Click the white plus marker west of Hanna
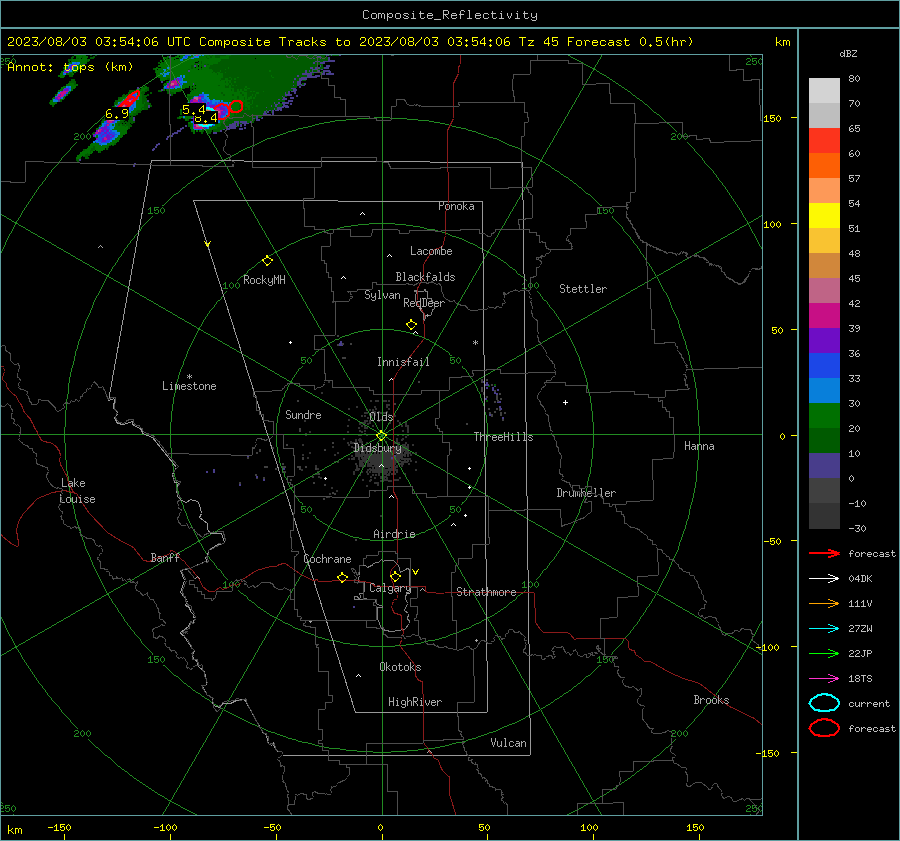The image size is (900, 841). 565,402
